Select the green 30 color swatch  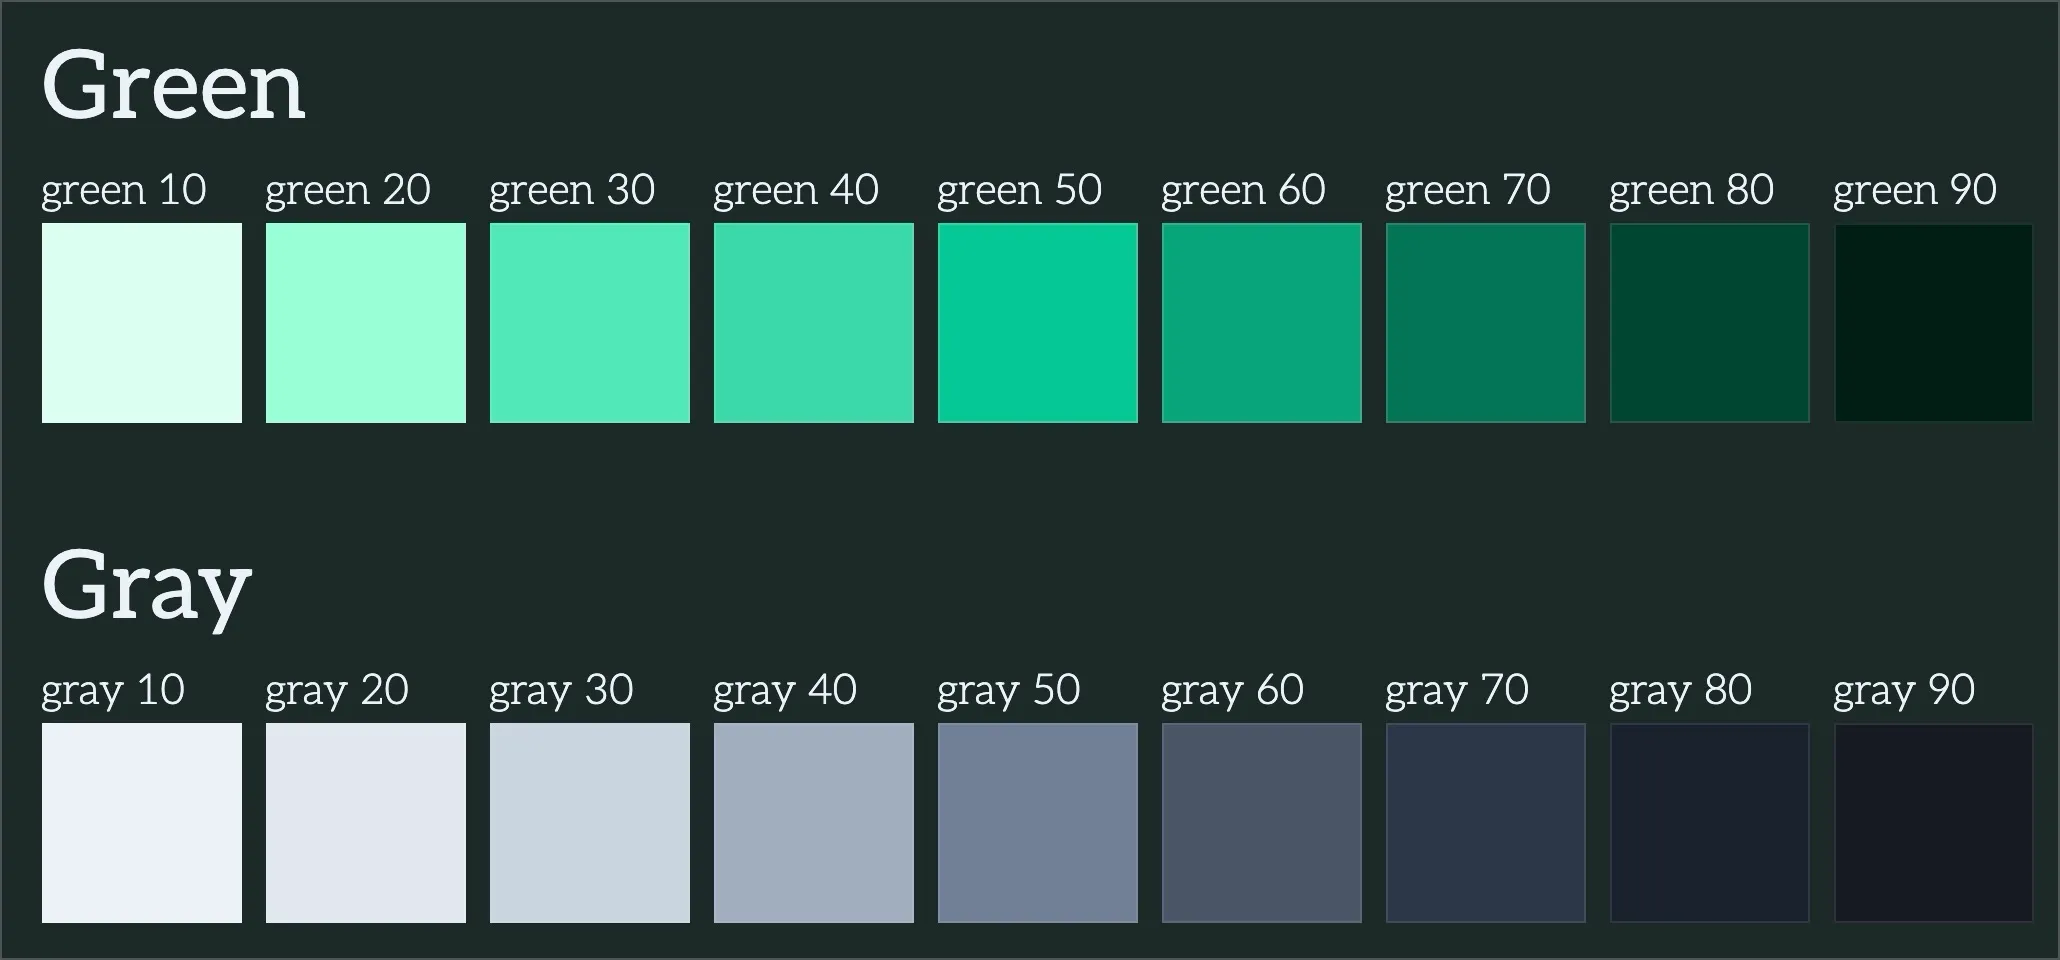589,323
